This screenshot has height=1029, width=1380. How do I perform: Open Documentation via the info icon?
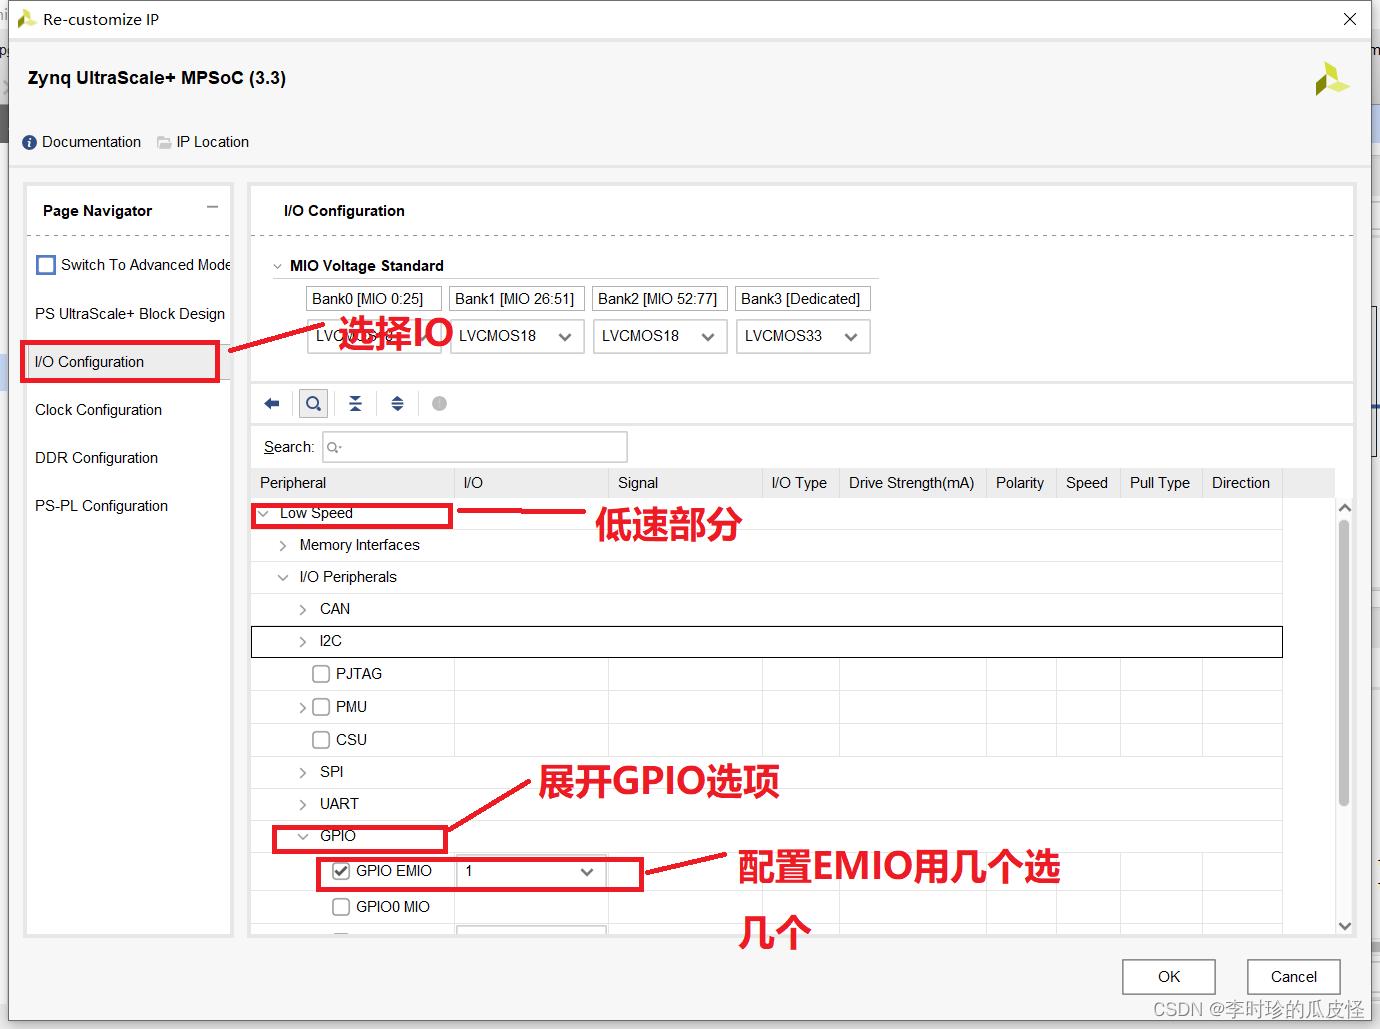click(28, 142)
